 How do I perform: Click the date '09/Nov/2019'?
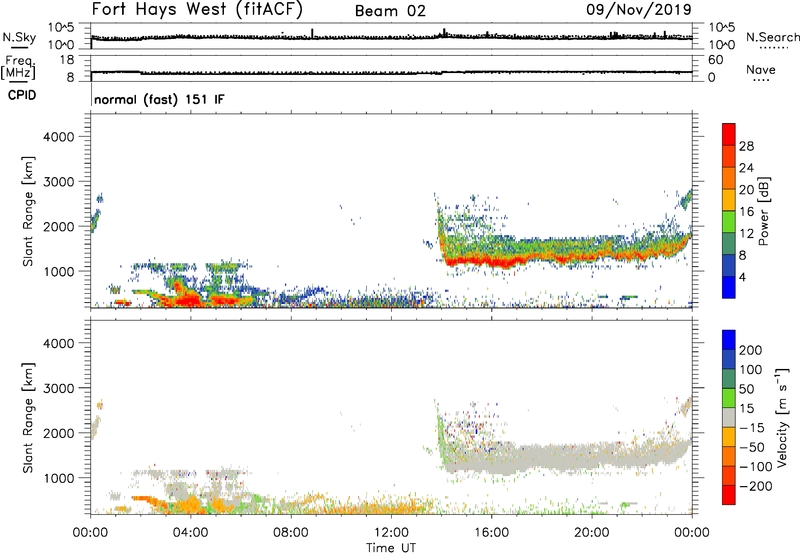(639, 9)
